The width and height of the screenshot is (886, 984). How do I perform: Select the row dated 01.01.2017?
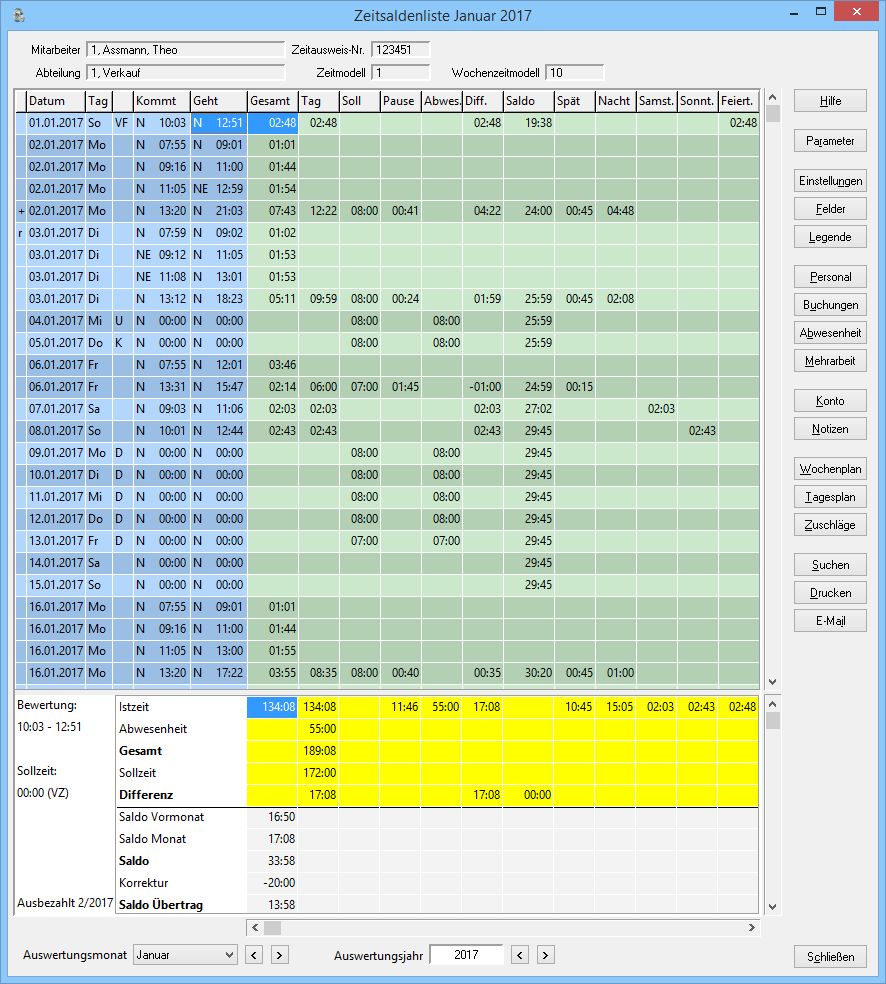388,123
